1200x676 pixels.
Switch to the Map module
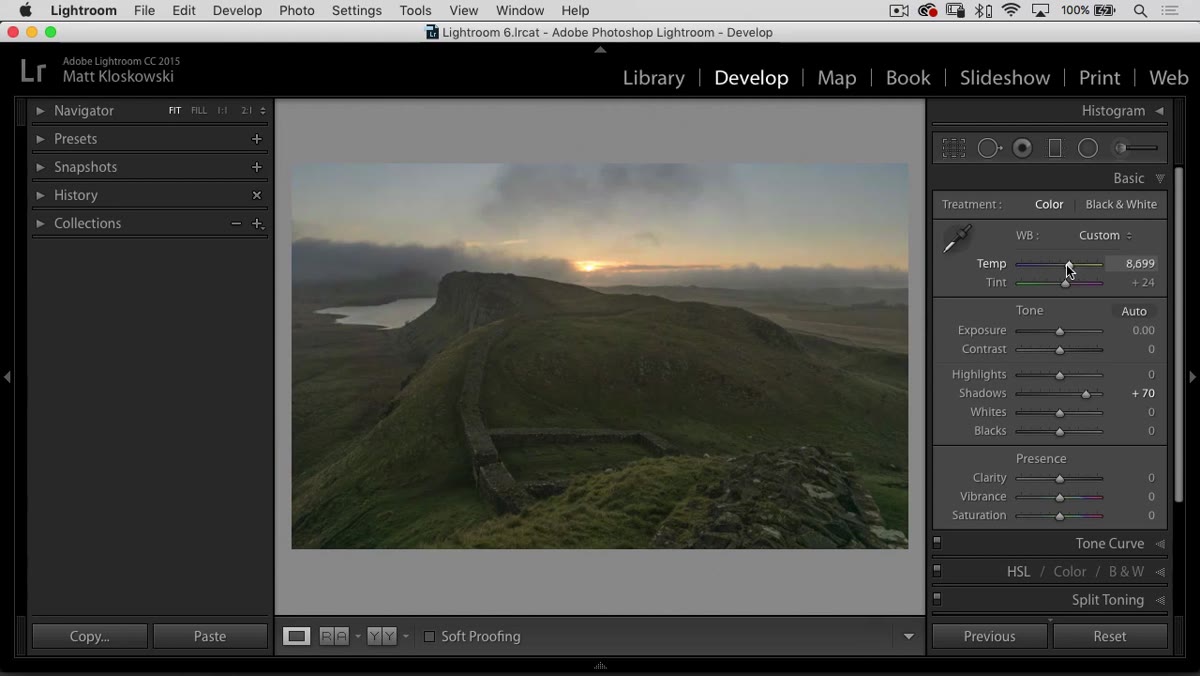pyautogui.click(x=837, y=77)
